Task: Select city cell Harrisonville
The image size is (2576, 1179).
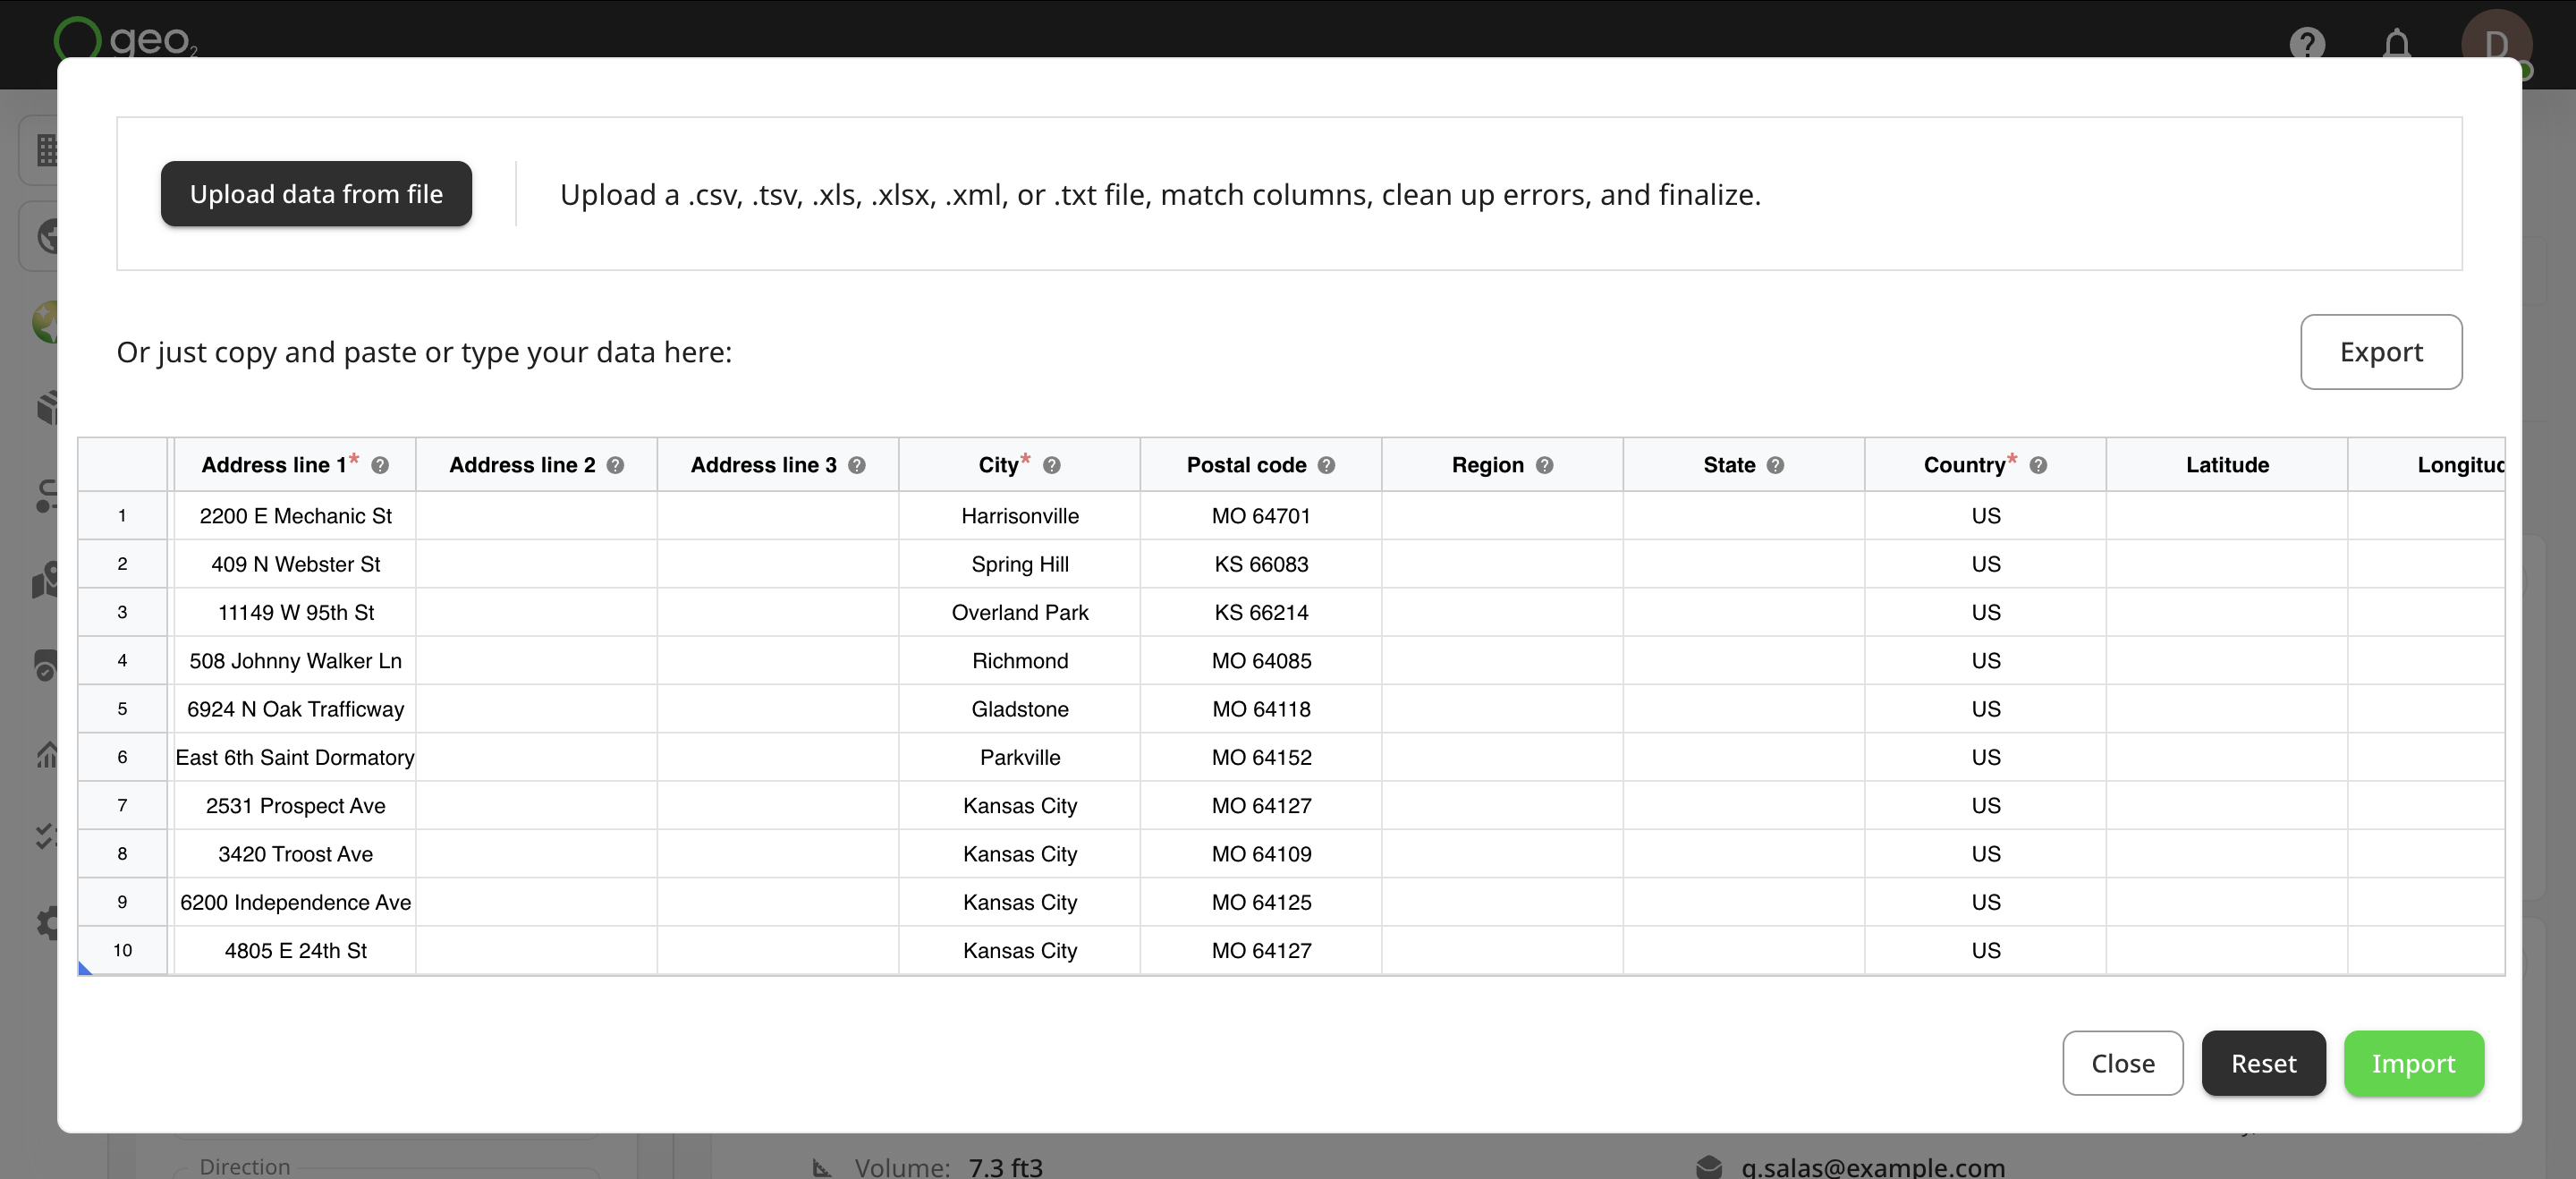Action: click(x=1019, y=516)
